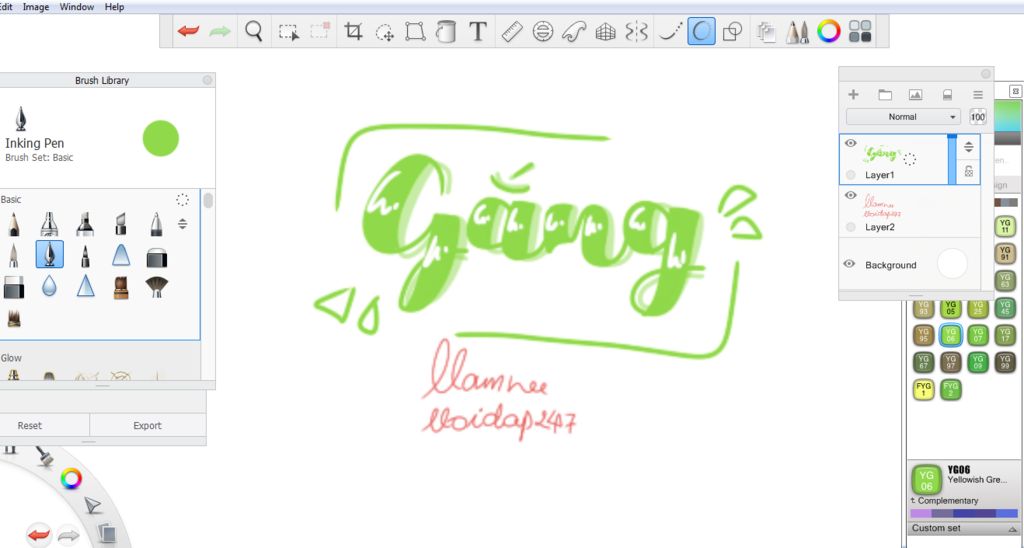Open the Edit menu
This screenshot has height=548, width=1024.
coord(5,7)
